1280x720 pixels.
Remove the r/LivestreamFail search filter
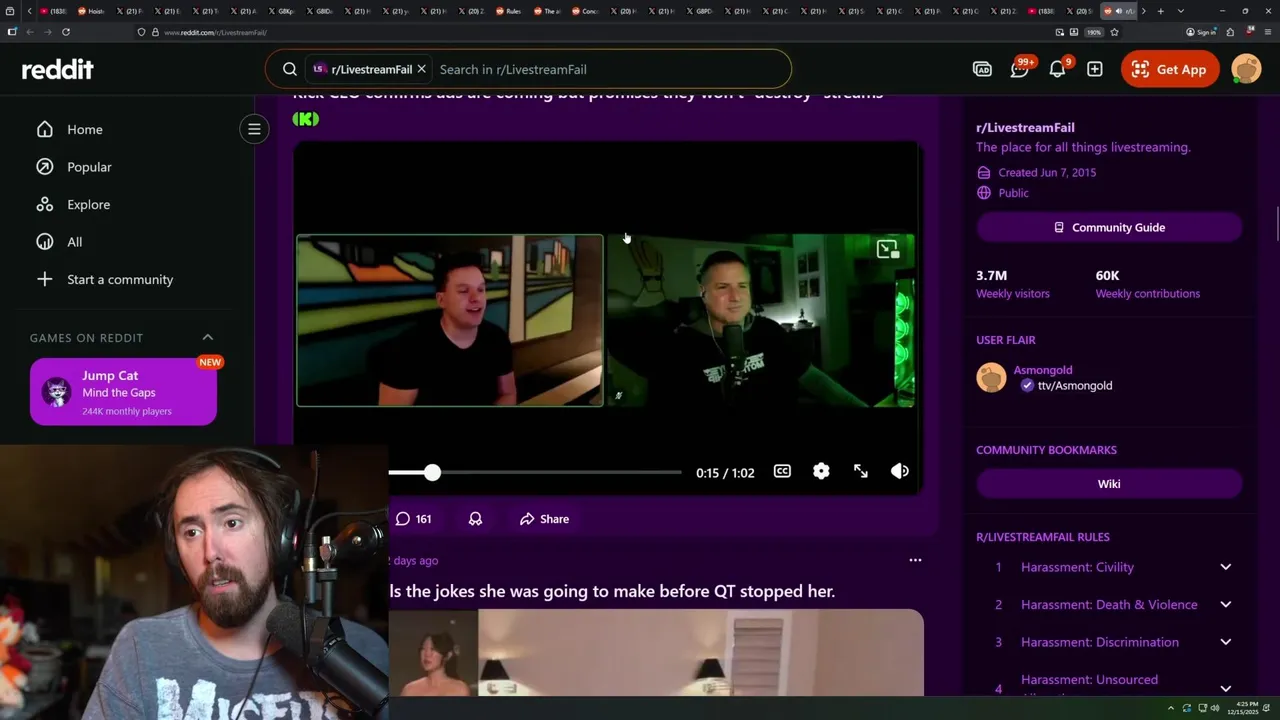pos(421,69)
